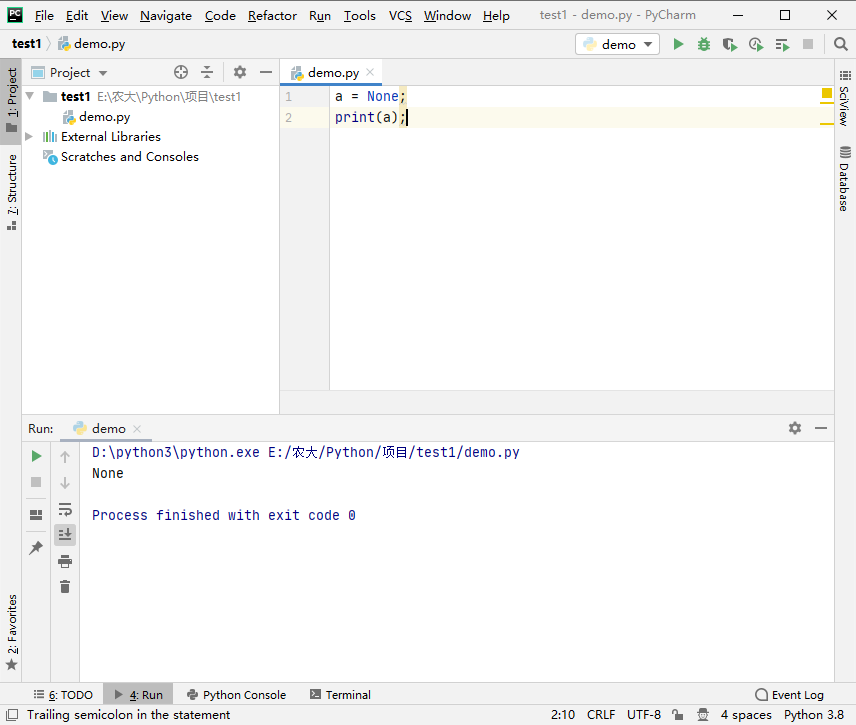This screenshot has height=725, width=856.
Task: Click the Python 3.8 interpreter selector
Action: tap(814, 715)
